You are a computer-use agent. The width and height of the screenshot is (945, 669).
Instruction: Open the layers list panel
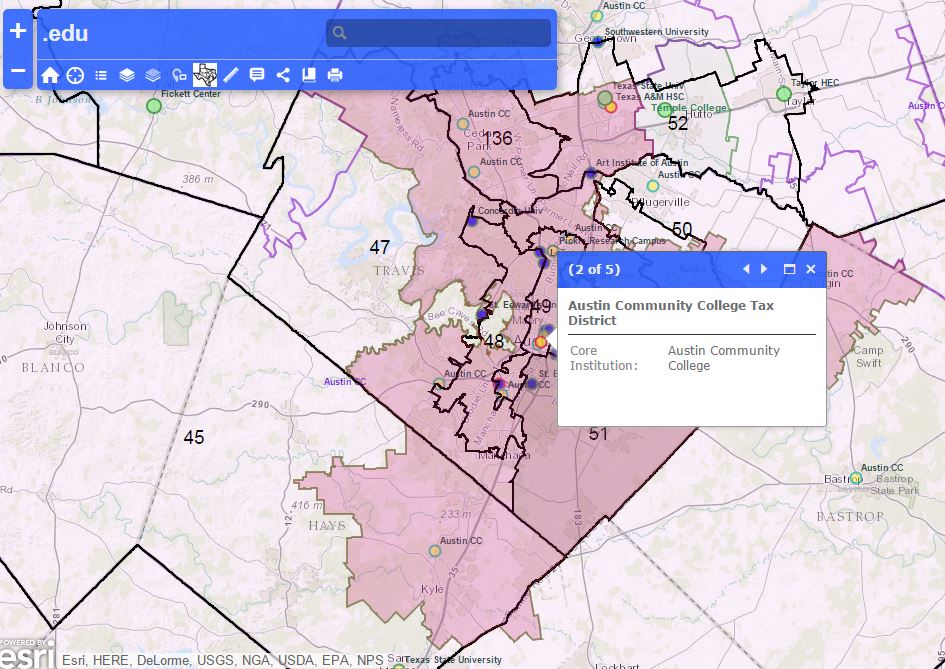[x=127, y=75]
